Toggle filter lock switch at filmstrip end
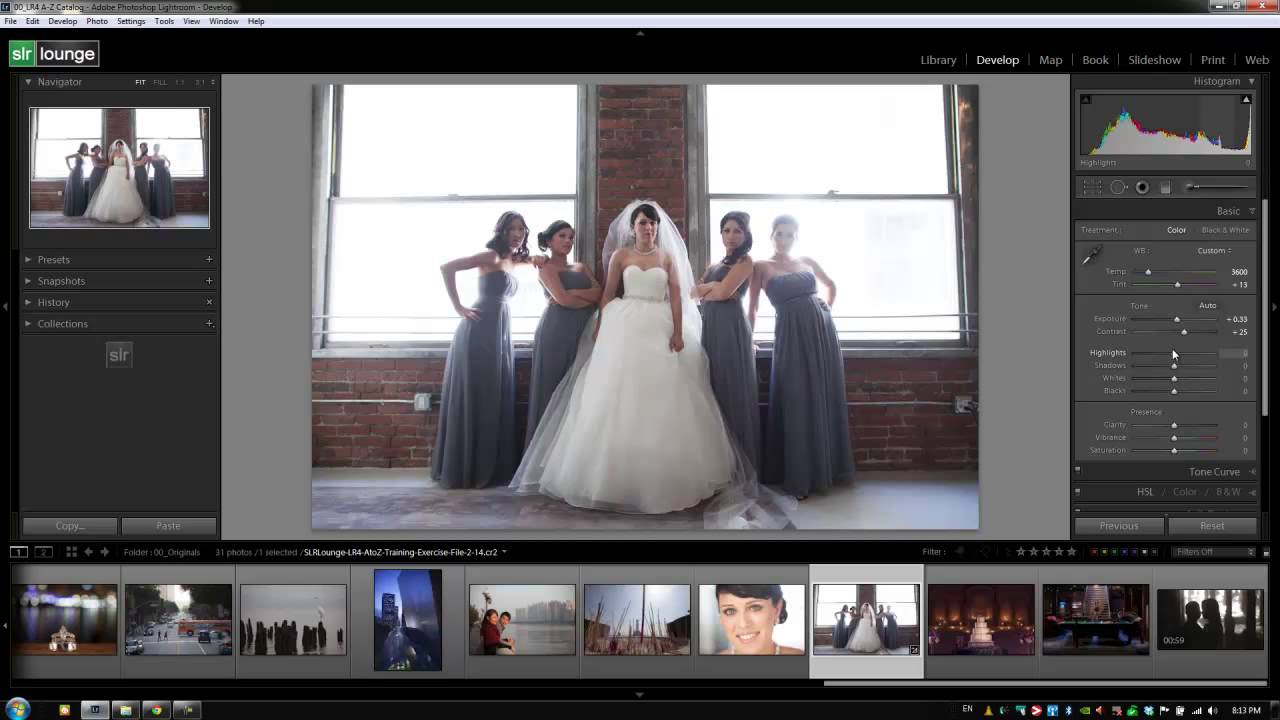 tap(1267, 552)
